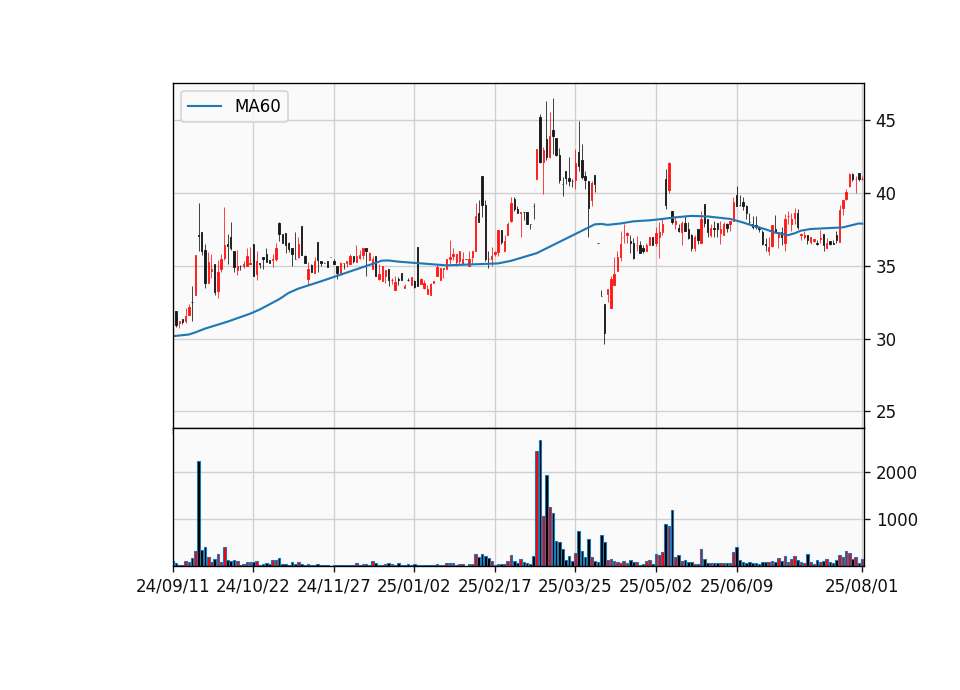960x690 pixels.
Task: Click the tallest volume bar in the volume panel
Action: pyautogui.click(x=540, y=503)
